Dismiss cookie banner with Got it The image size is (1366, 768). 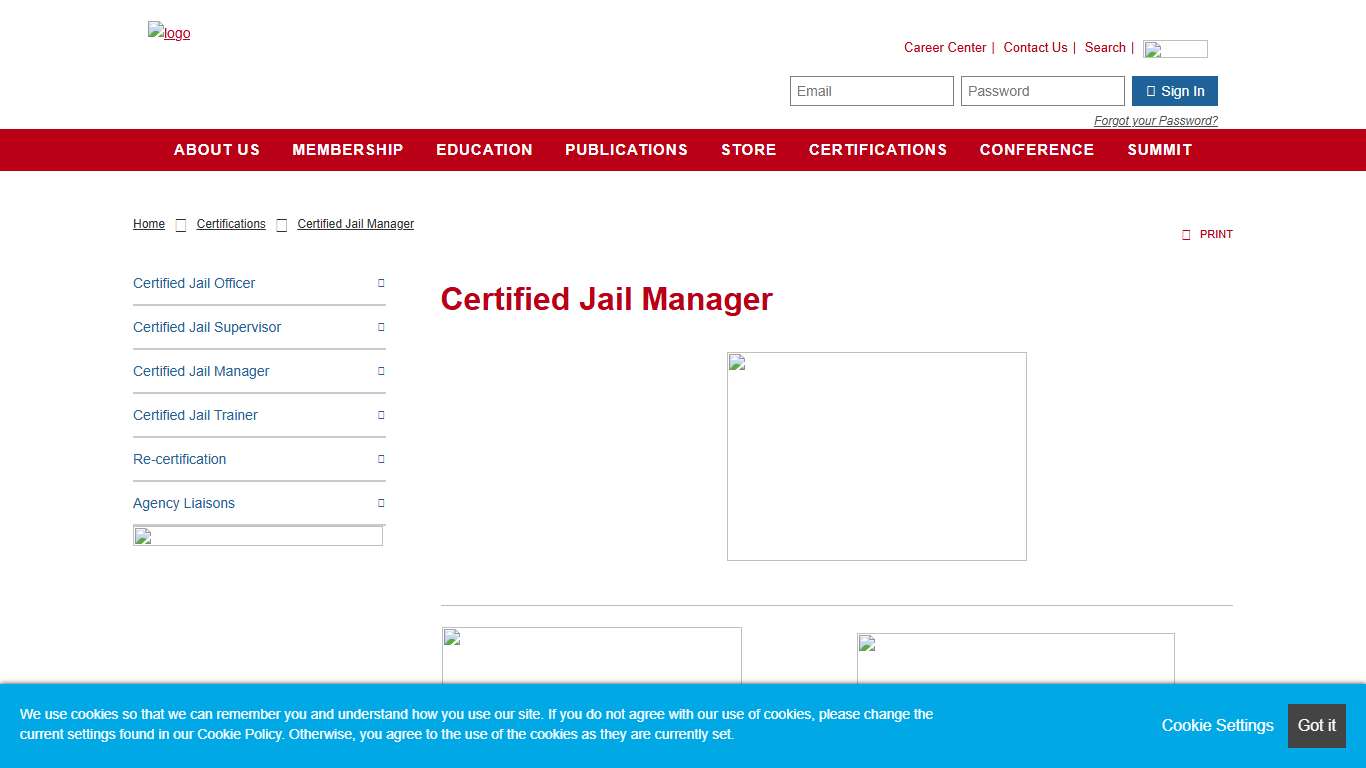tap(1316, 726)
